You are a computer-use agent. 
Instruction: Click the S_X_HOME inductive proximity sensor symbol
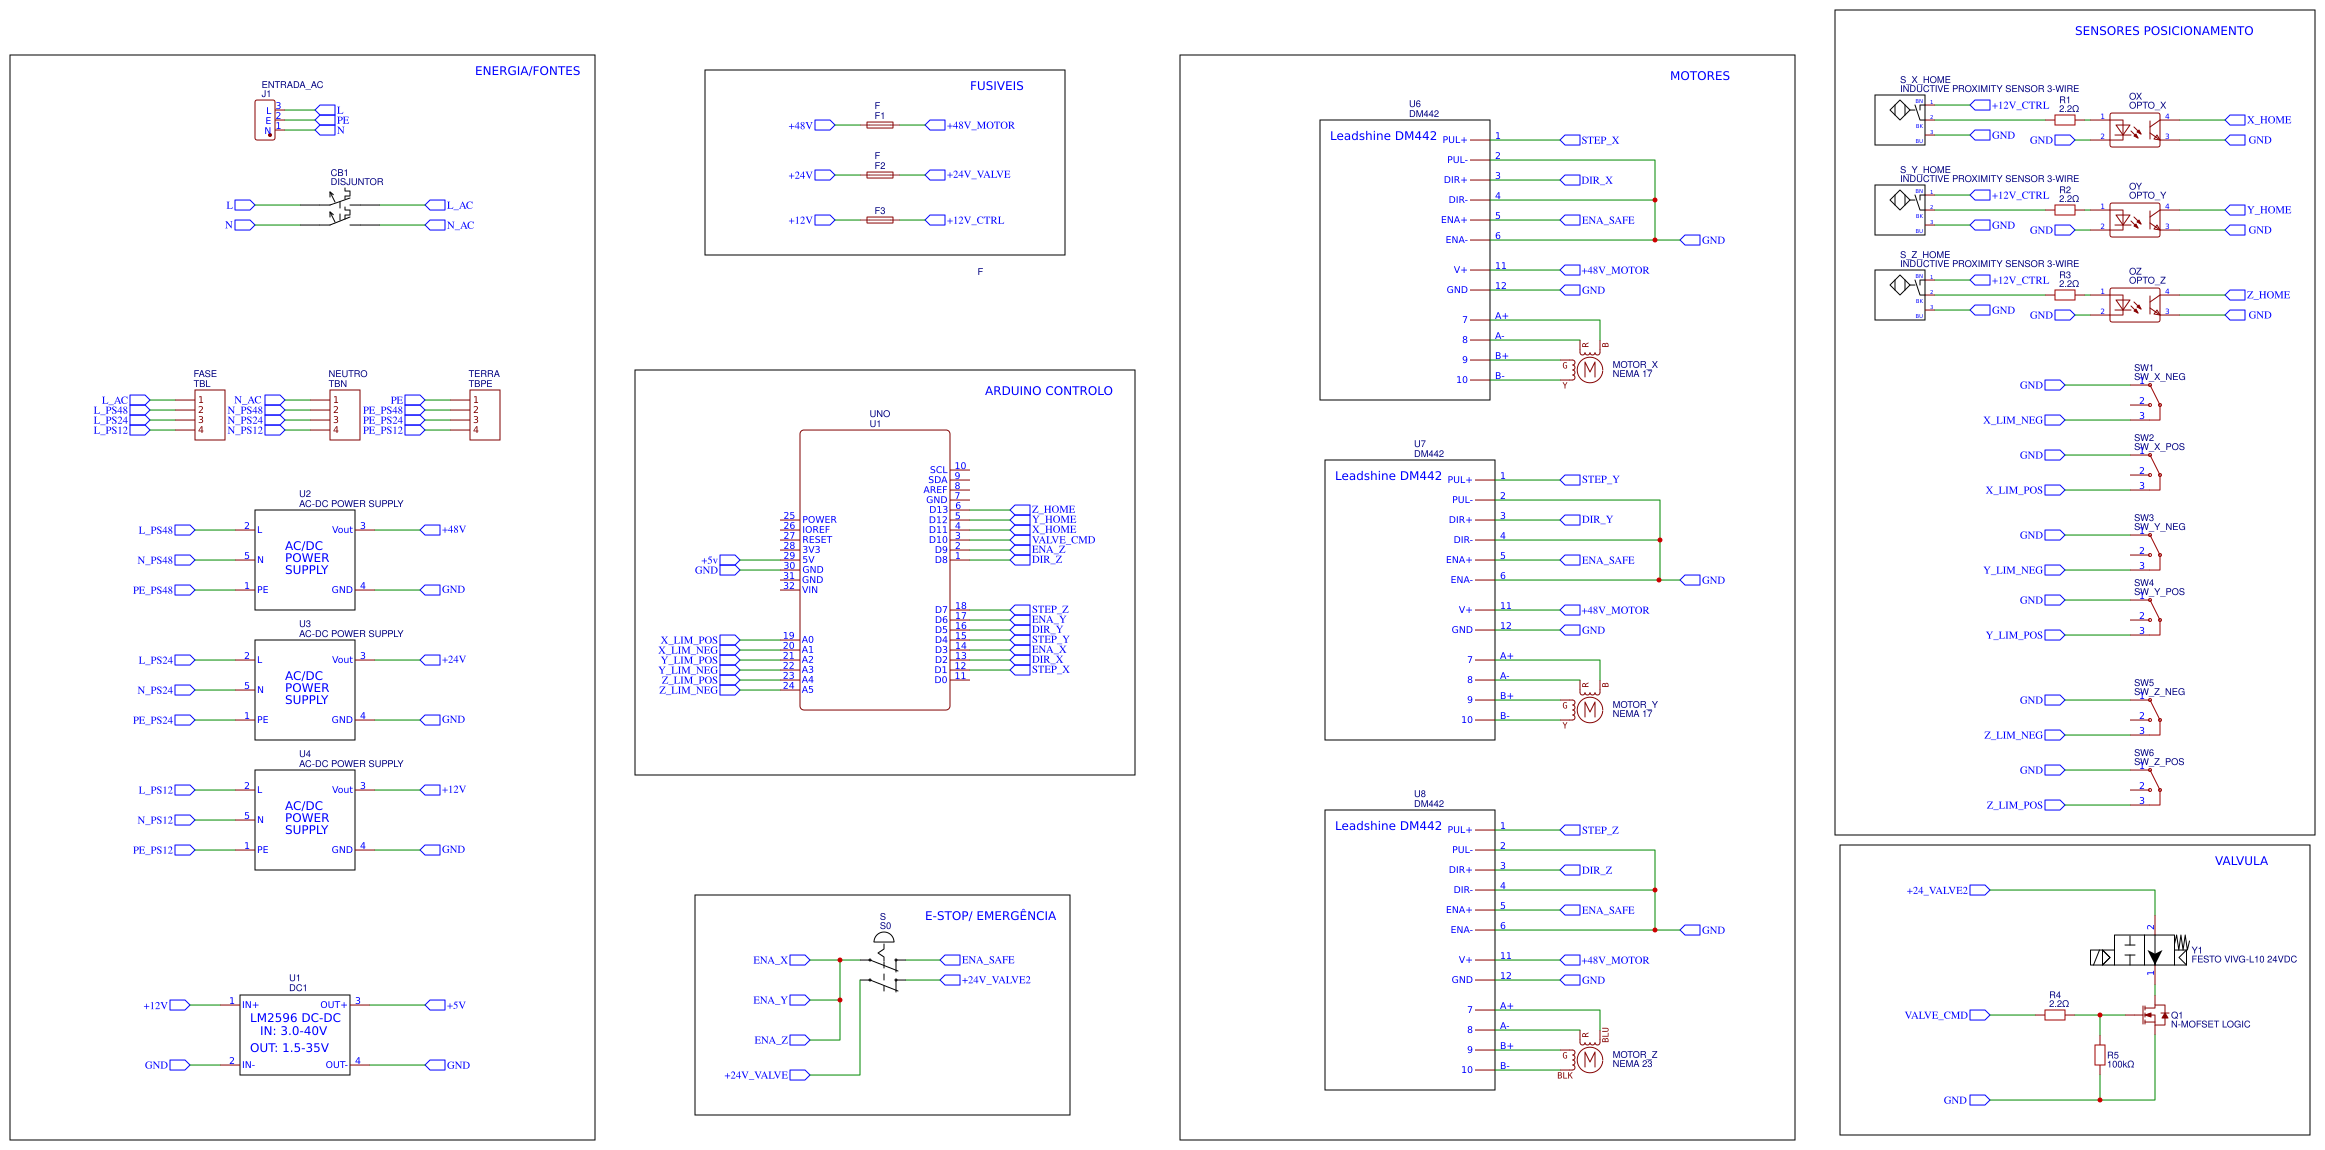(1899, 119)
